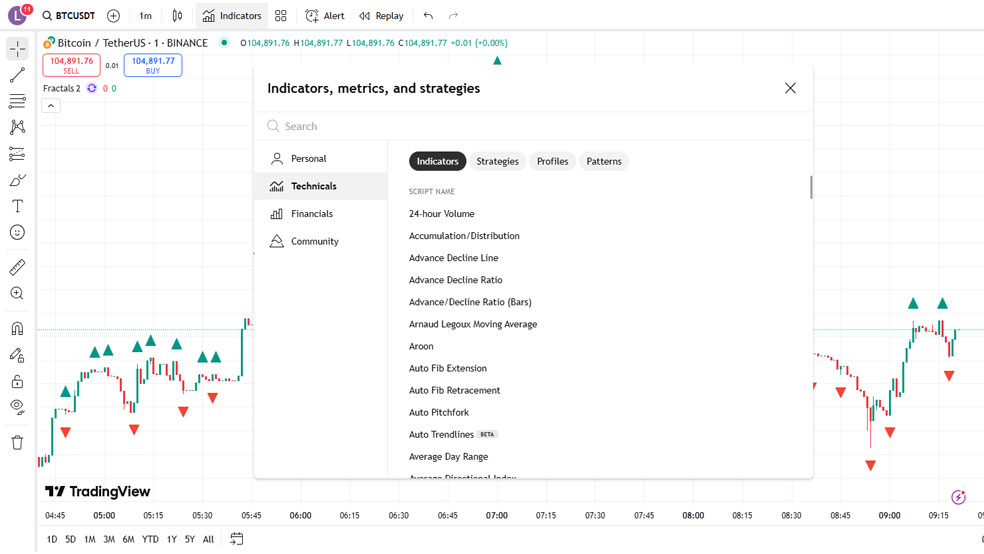The width and height of the screenshot is (984, 554).
Task: Remove drawings with the trash icon
Action: pyautogui.click(x=18, y=442)
